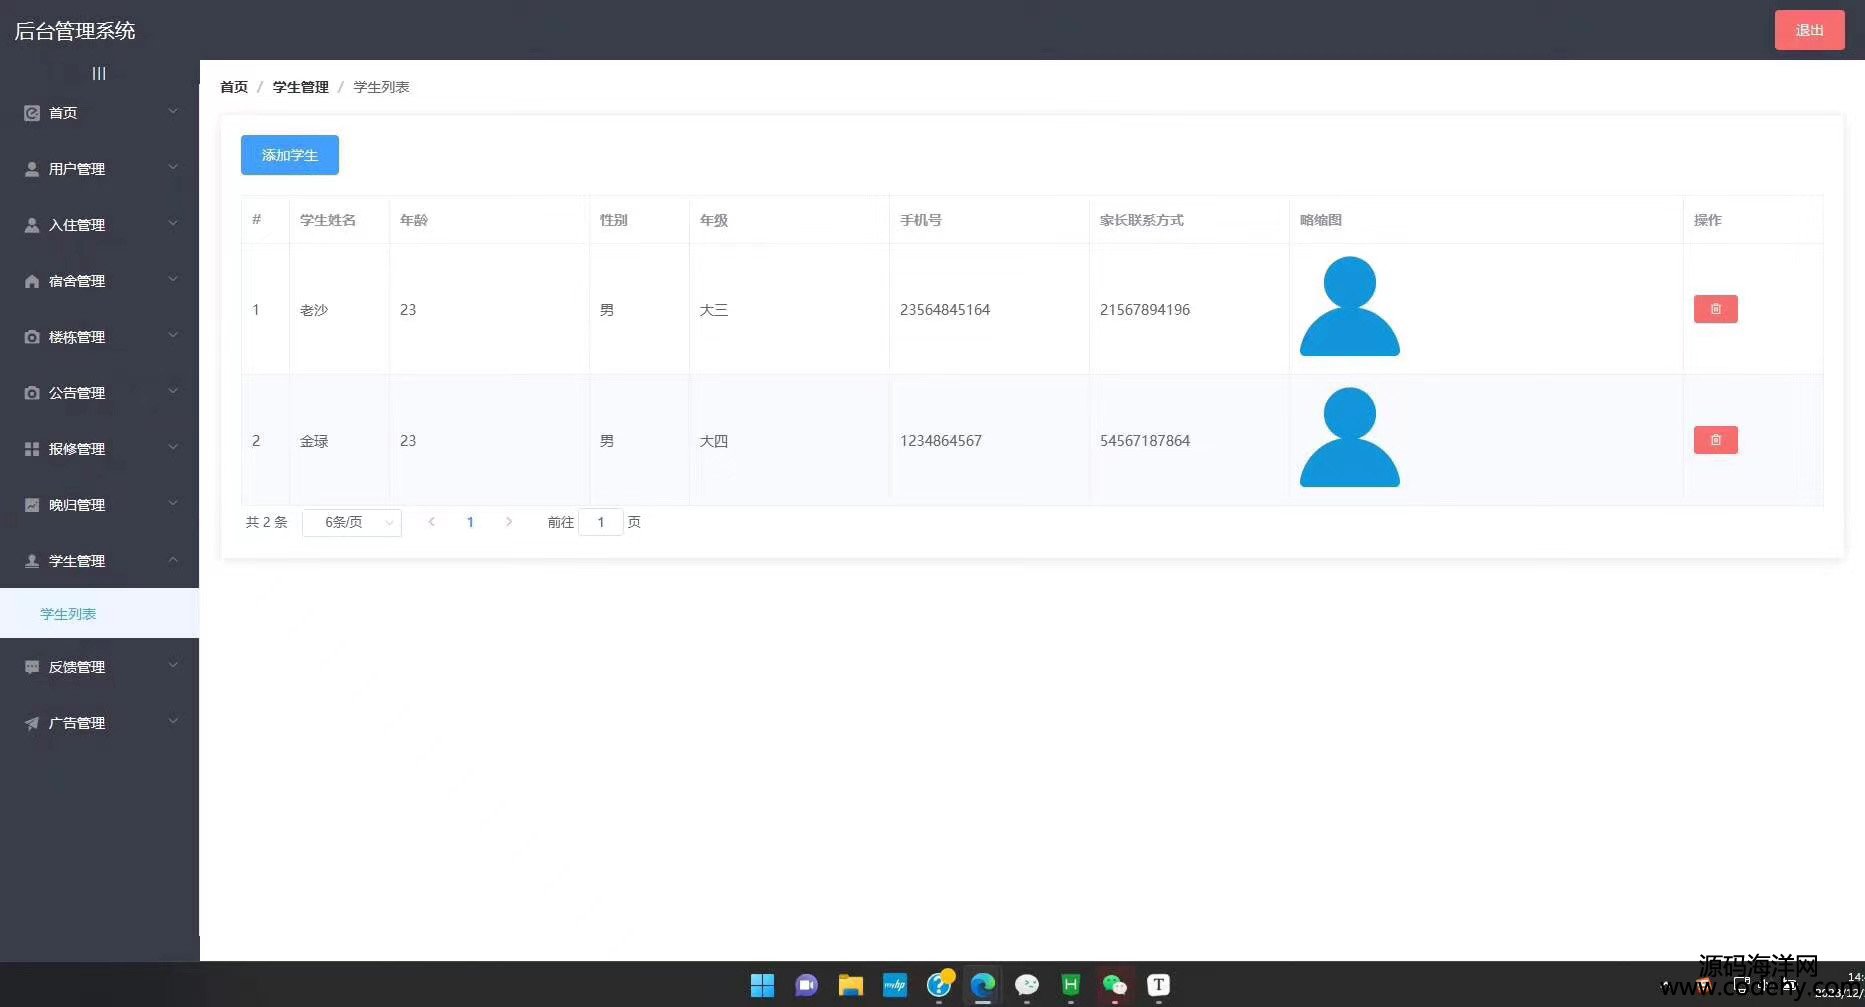This screenshot has width=1865, height=1007.
Task: Select 学生列表 in the sidebar
Action: coord(68,614)
